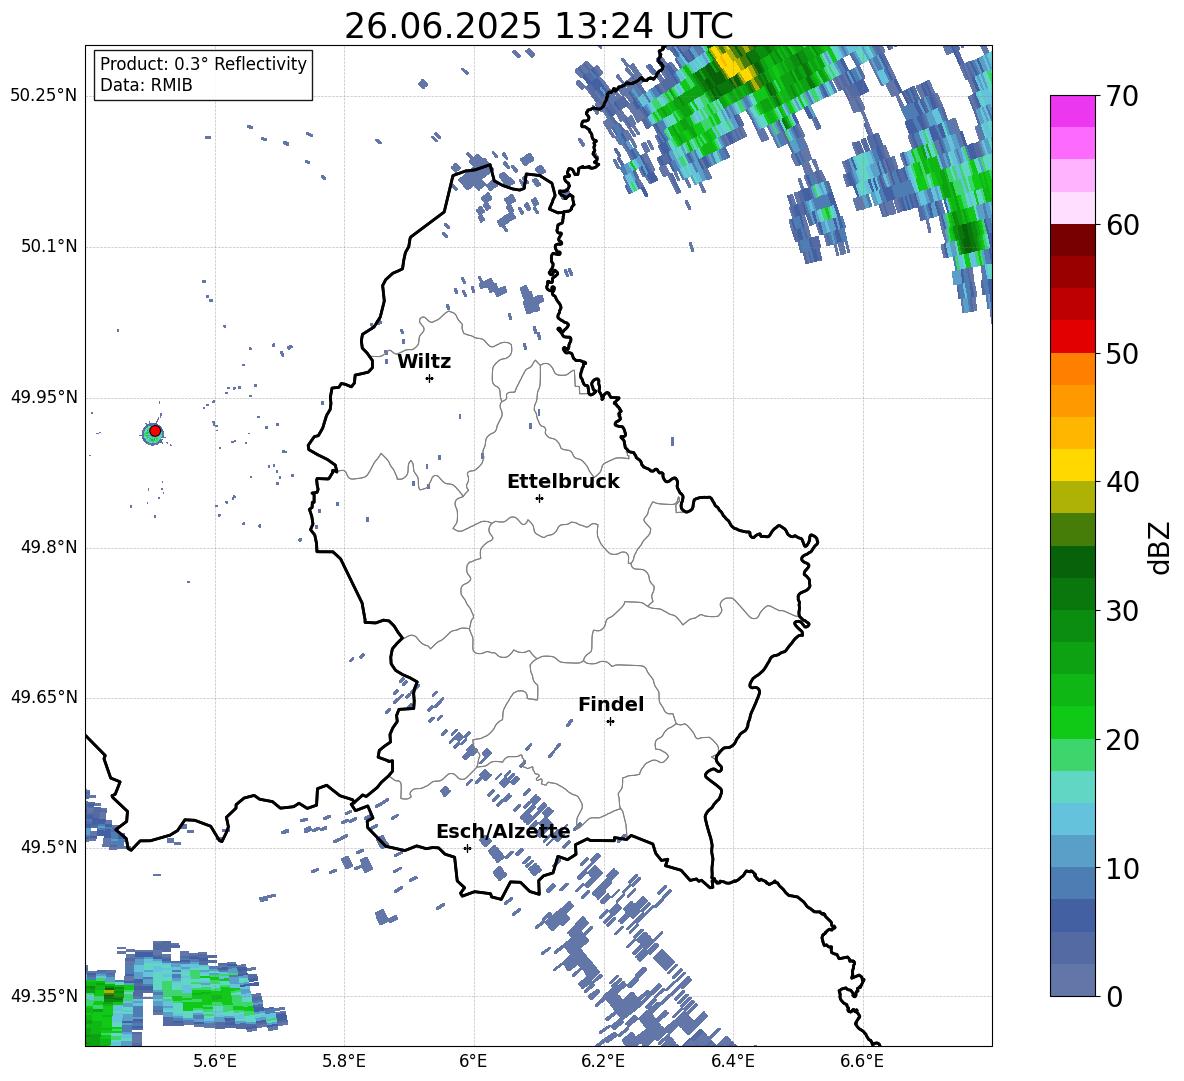Click the 40 value on colorbar
The width and height of the screenshot is (1184, 1081).
1121,482
